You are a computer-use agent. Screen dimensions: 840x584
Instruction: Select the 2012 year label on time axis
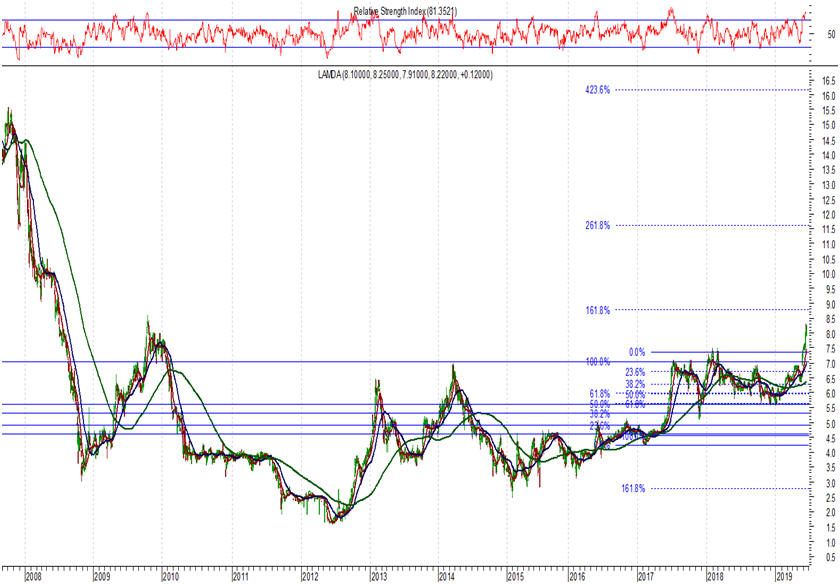310,577
